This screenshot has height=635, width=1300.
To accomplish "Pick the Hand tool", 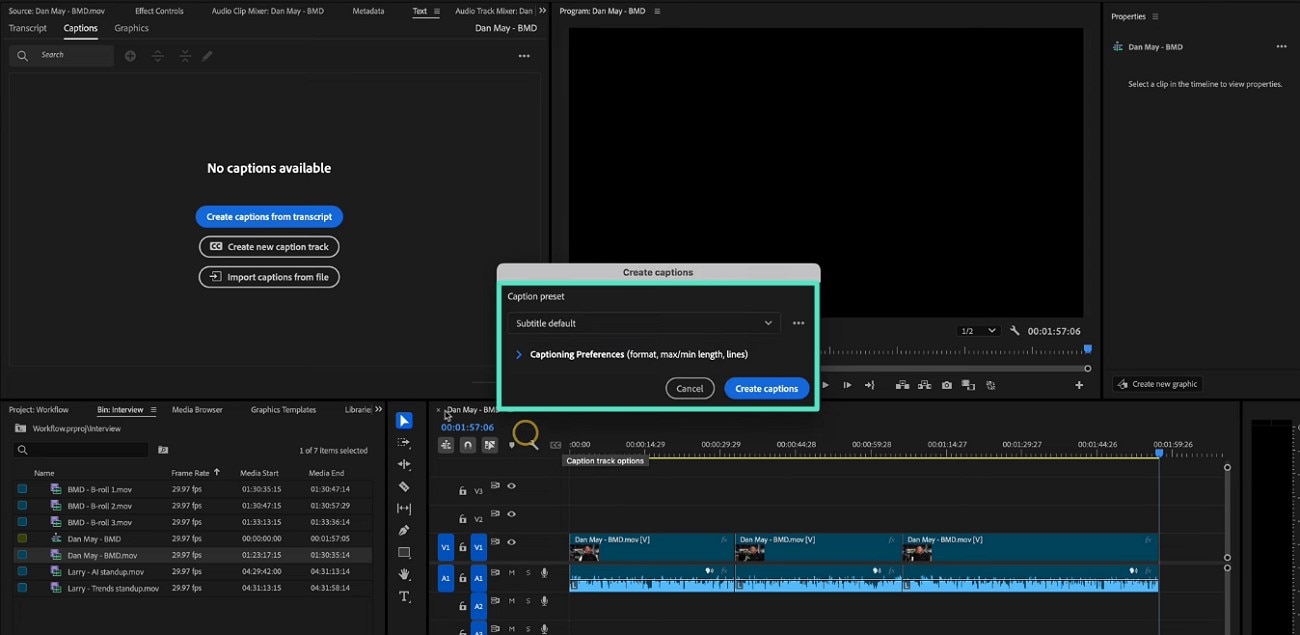I will 404,575.
